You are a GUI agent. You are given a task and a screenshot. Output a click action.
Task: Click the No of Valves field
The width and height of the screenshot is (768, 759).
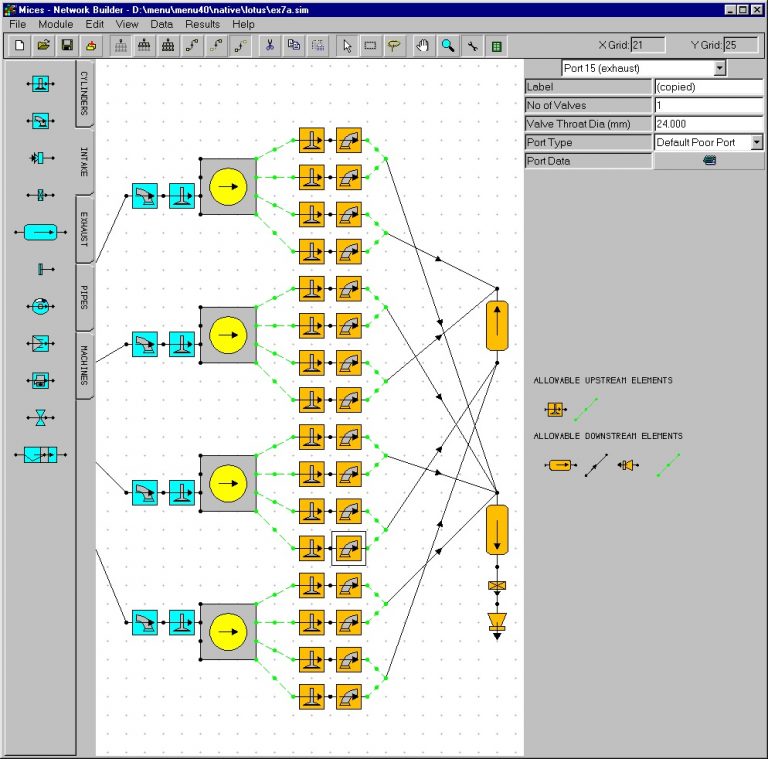point(708,105)
